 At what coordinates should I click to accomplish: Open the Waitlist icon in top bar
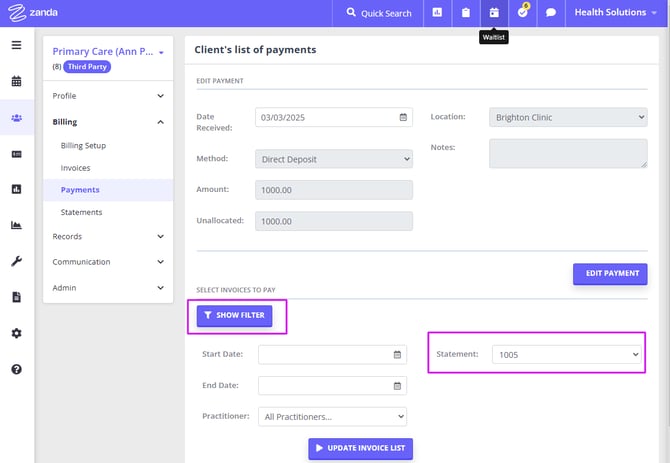(494, 13)
